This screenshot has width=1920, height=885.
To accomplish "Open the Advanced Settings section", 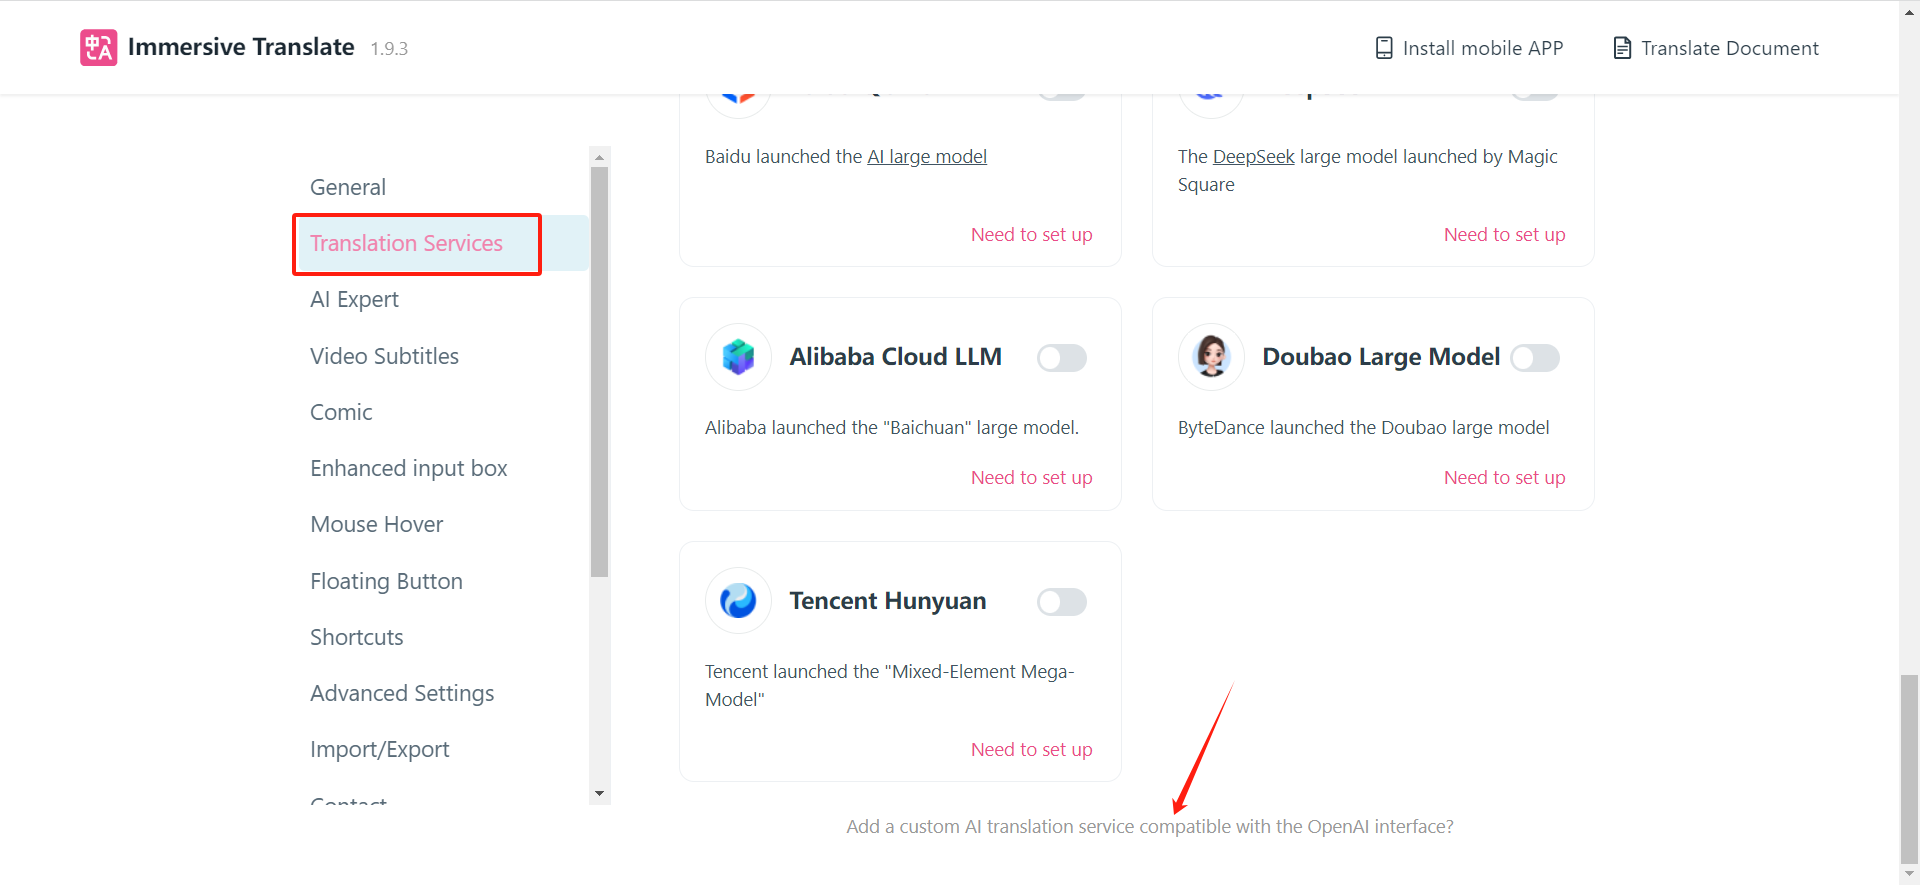I will click(x=402, y=692).
